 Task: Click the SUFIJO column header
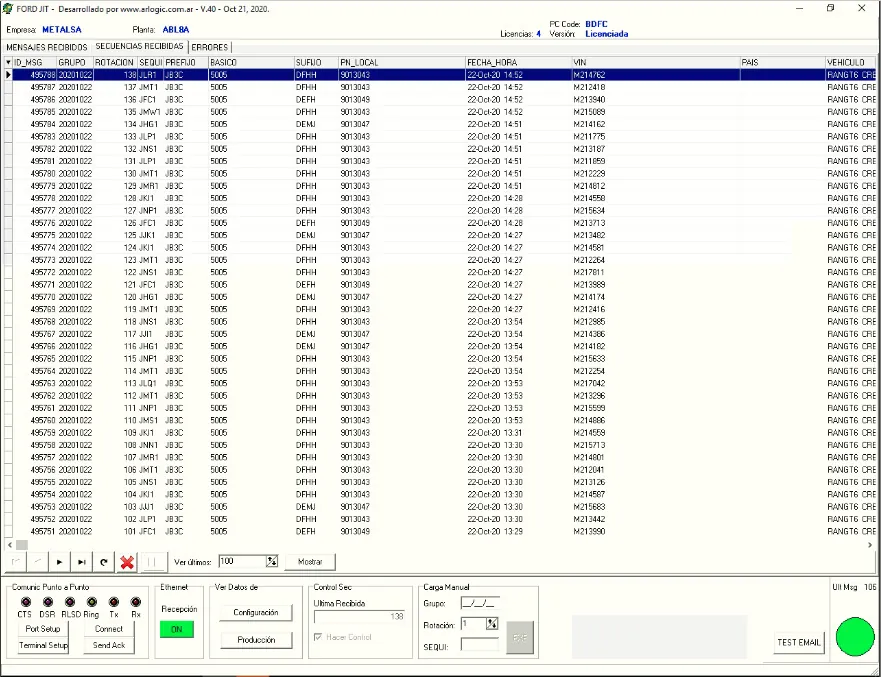point(316,62)
